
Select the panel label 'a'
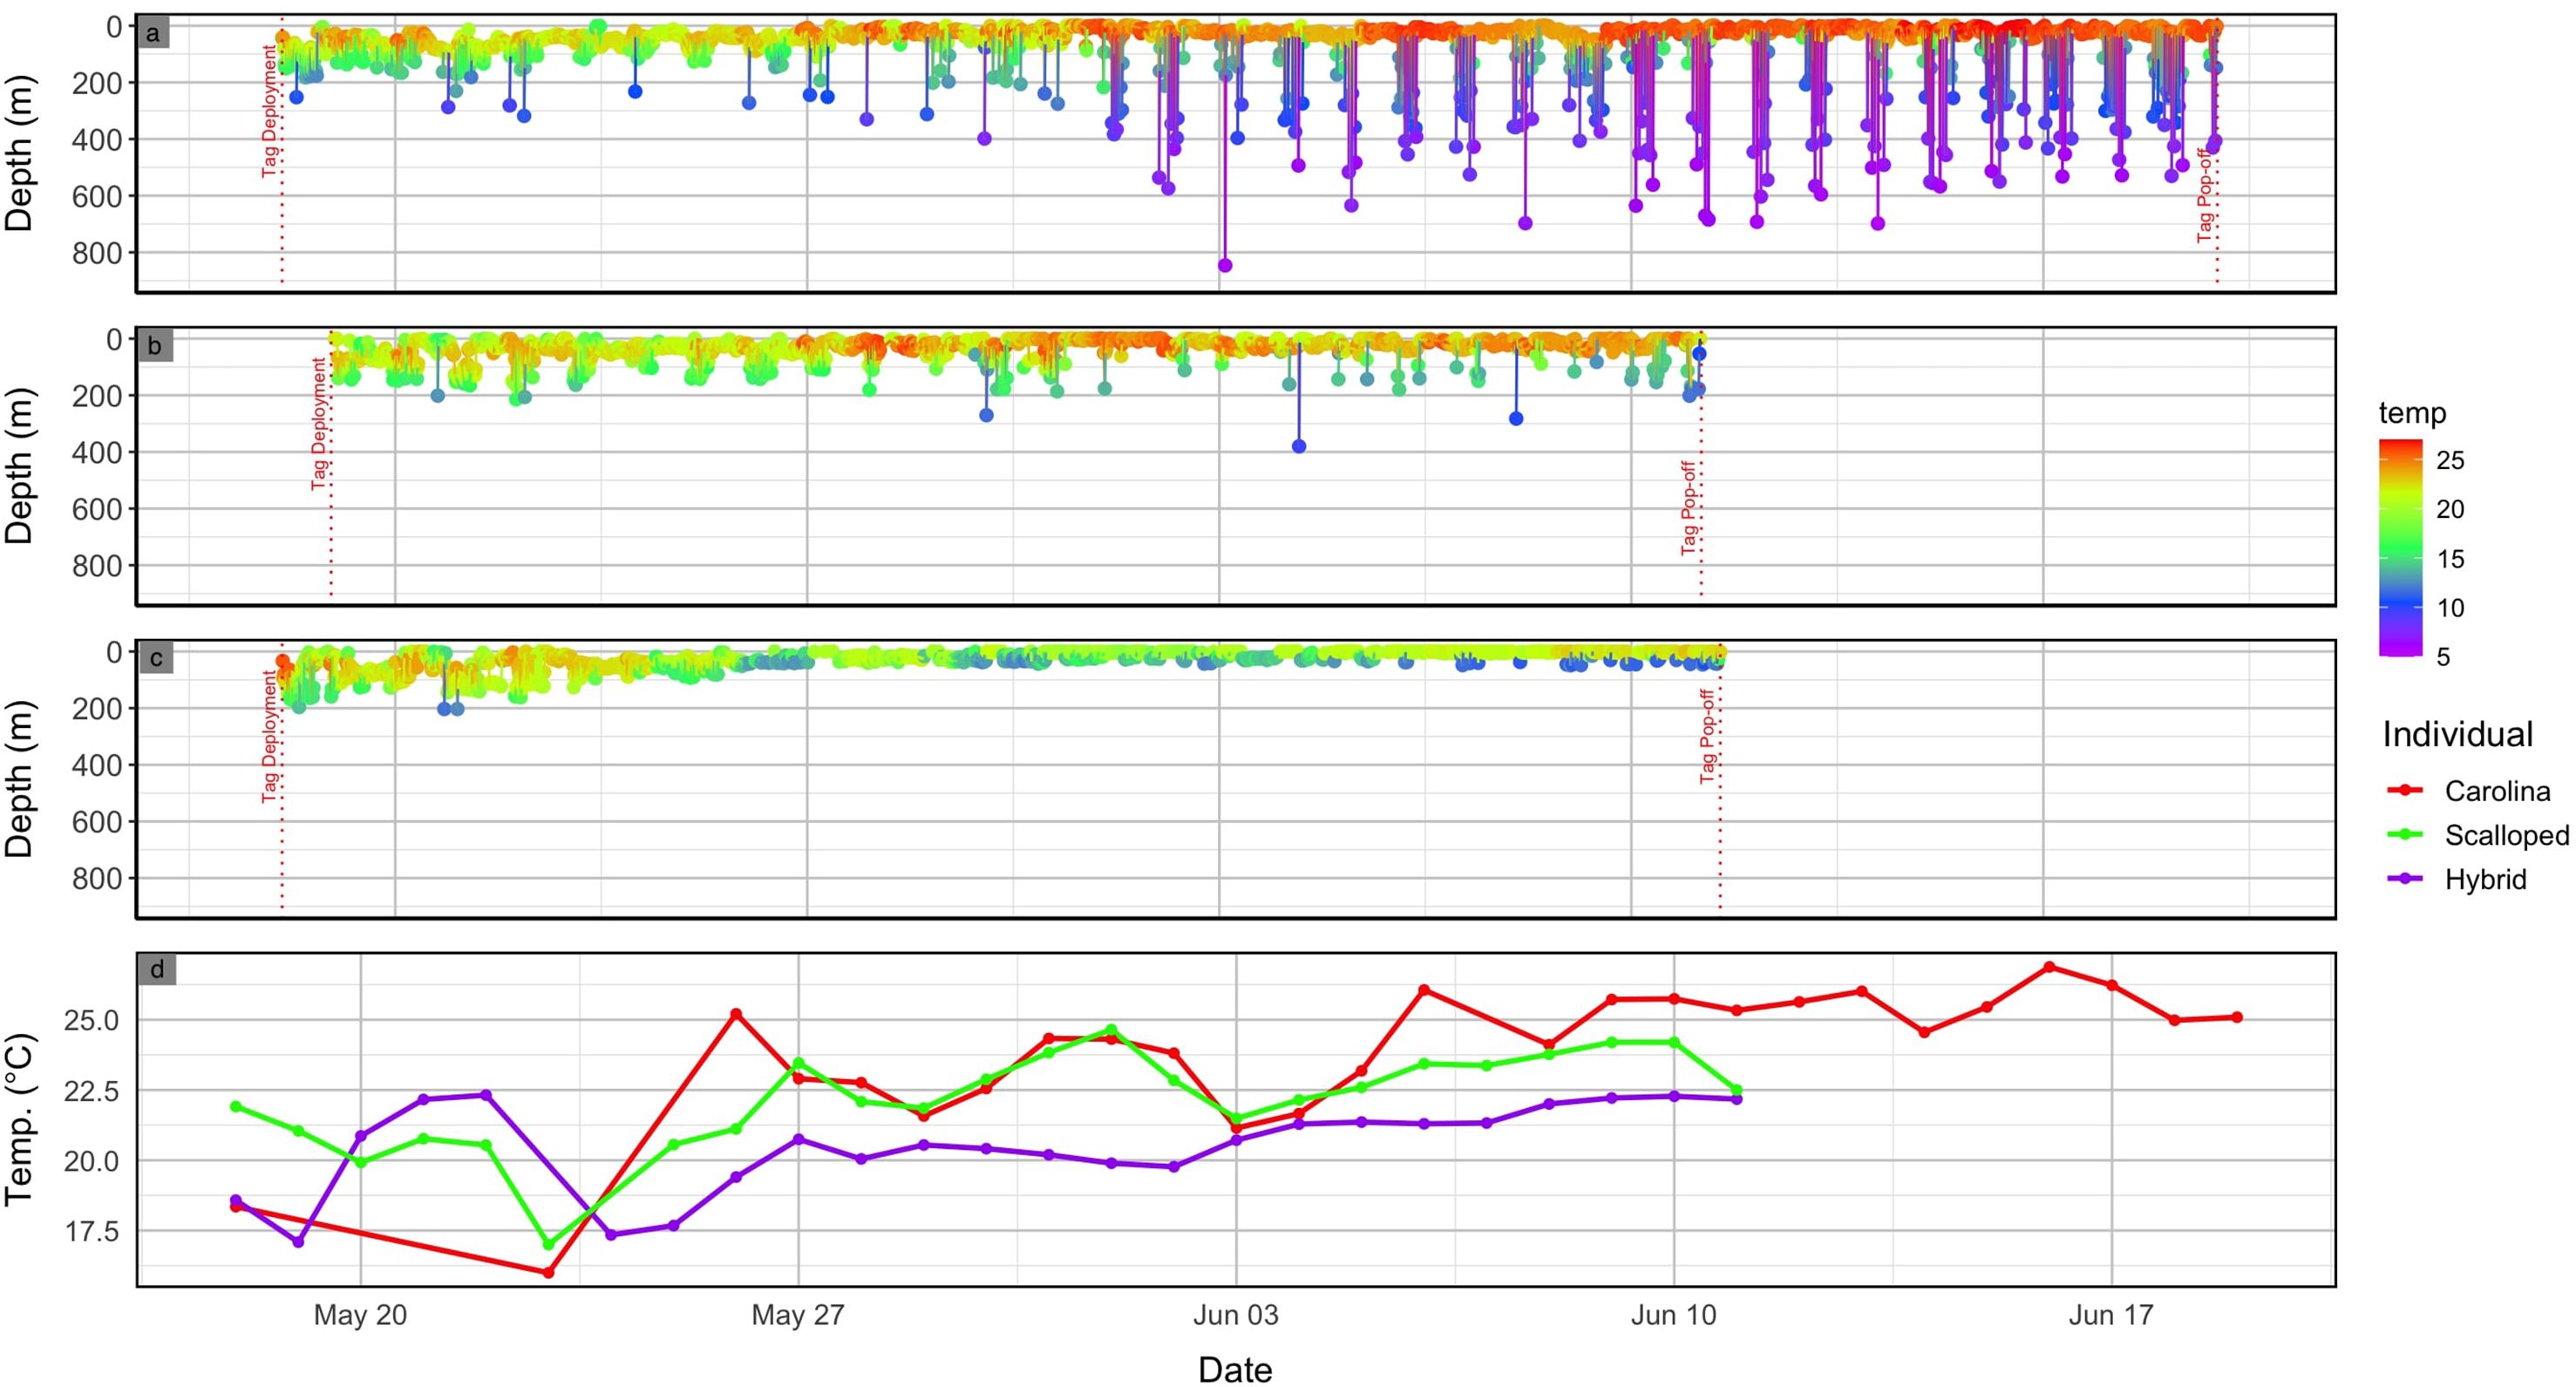(152, 33)
